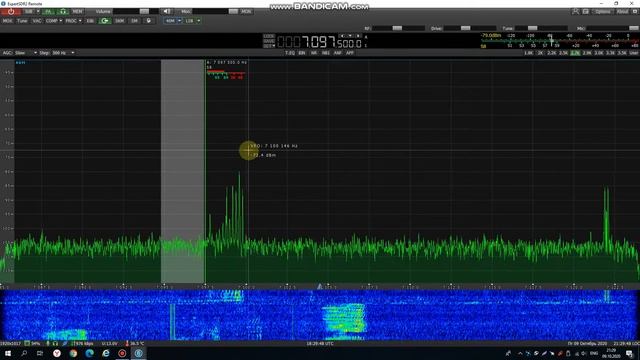Select the 40M band button

[170, 20]
